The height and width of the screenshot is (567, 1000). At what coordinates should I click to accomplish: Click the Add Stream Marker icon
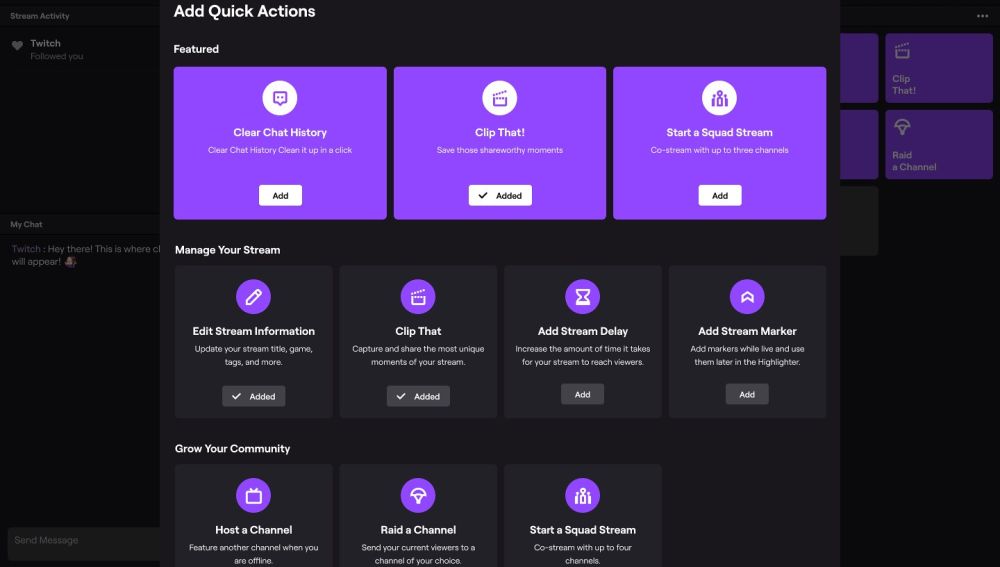(x=747, y=297)
